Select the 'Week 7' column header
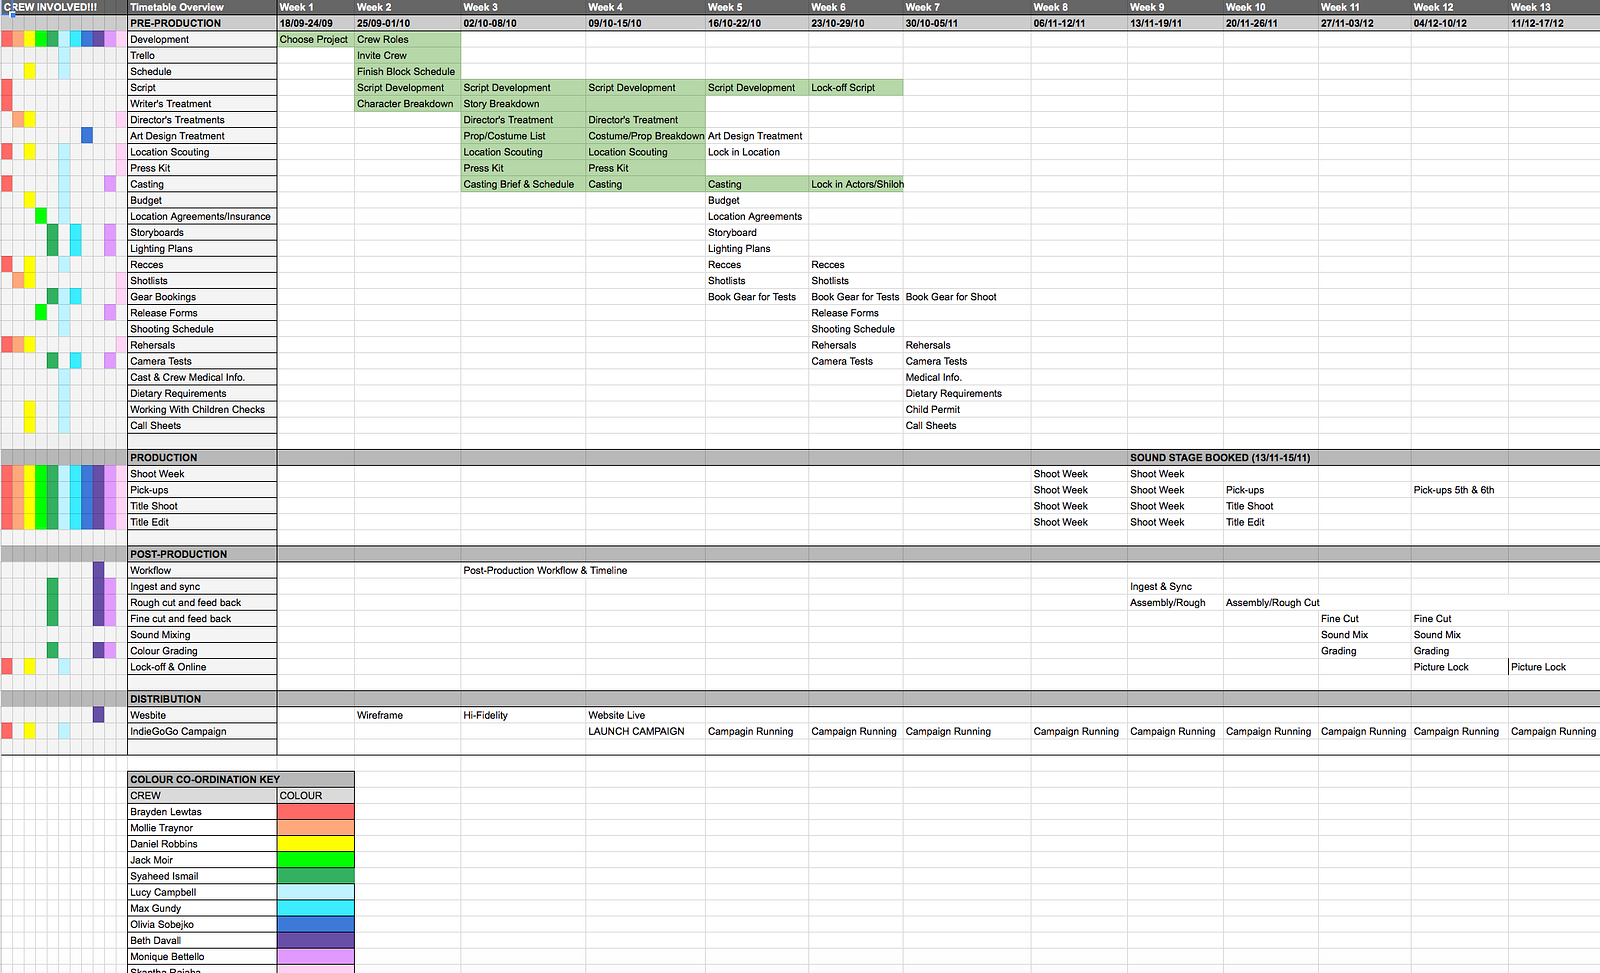Viewport: 1600px width, 973px height. tap(967, 7)
